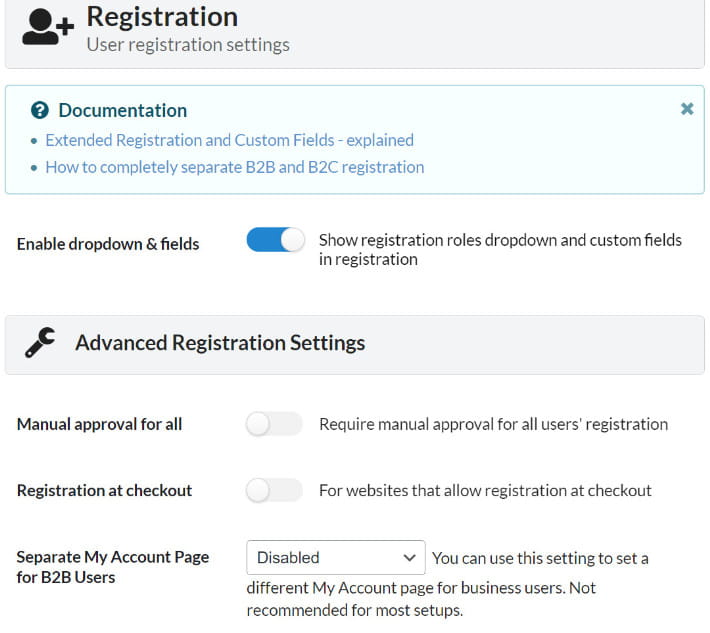The image size is (710, 633).
Task: Enable Manual approval for all toggle
Action: [x=274, y=424]
